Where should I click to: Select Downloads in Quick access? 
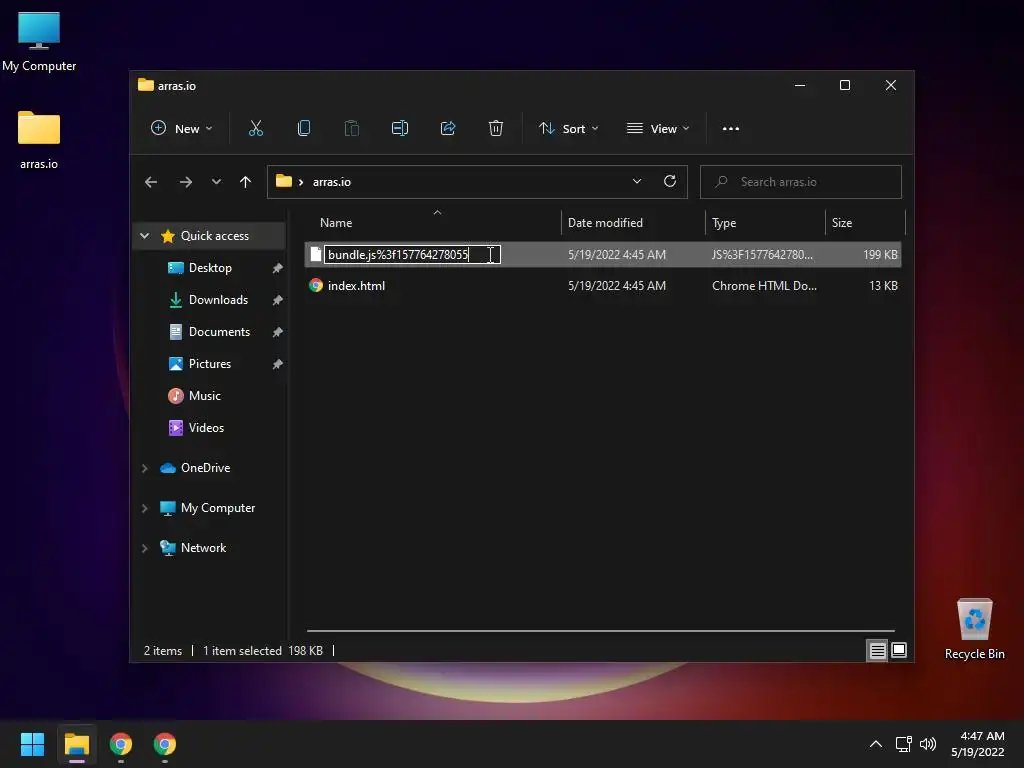point(218,300)
